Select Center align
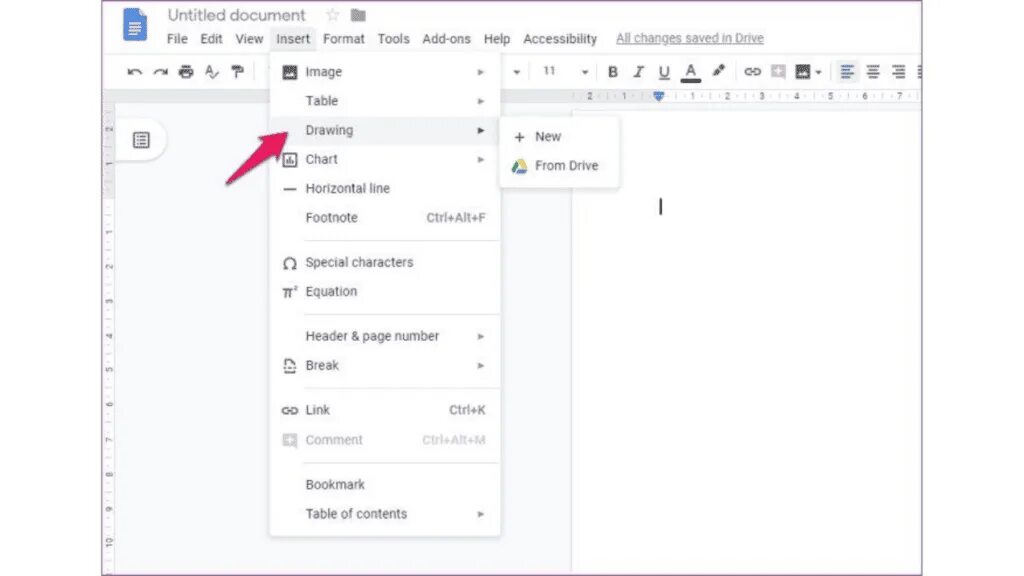1024x576 pixels. pos(872,72)
